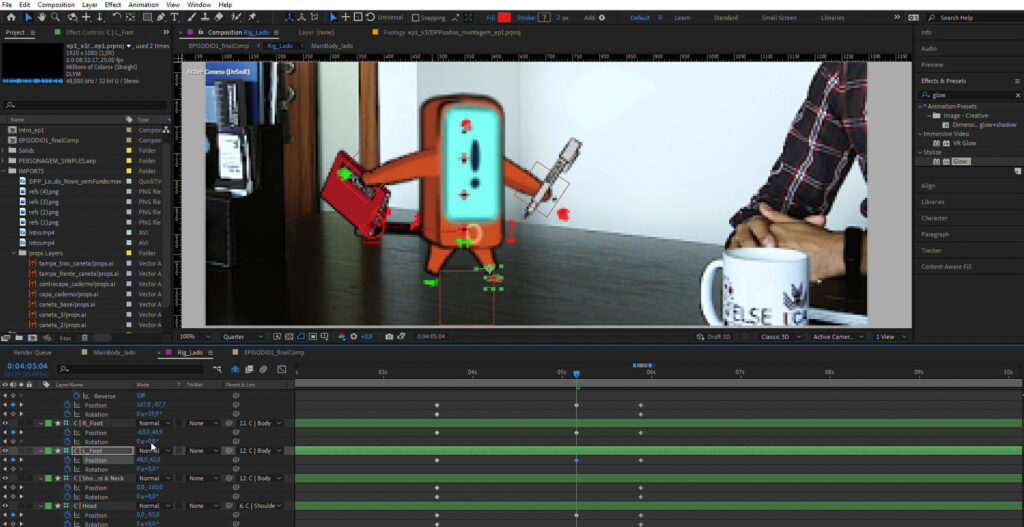Viewport: 1024px width, 527px height.
Task: Switch to EPISODIO1_finalComp timeline tab
Action: pyautogui.click(x=273, y=353)
